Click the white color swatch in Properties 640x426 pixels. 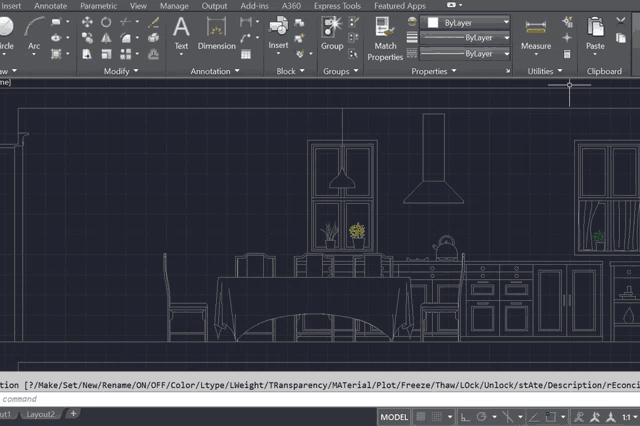pos(433,22)
